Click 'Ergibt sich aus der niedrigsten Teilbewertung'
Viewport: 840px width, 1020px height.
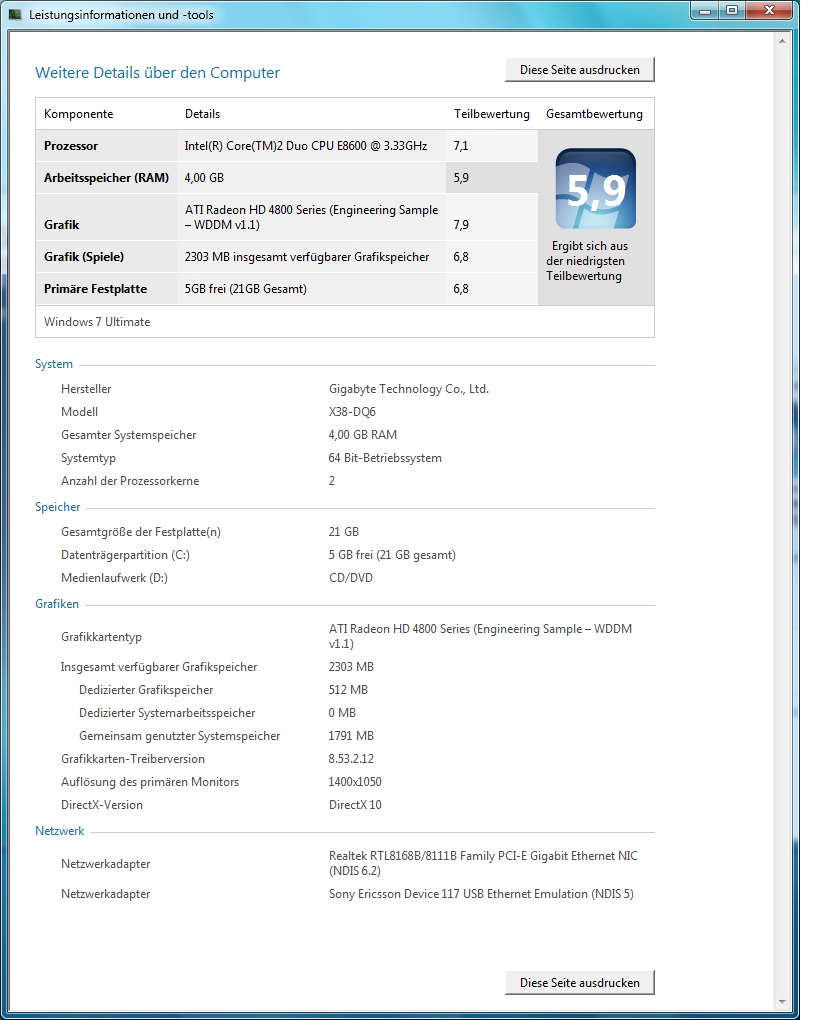pos(586,261)
